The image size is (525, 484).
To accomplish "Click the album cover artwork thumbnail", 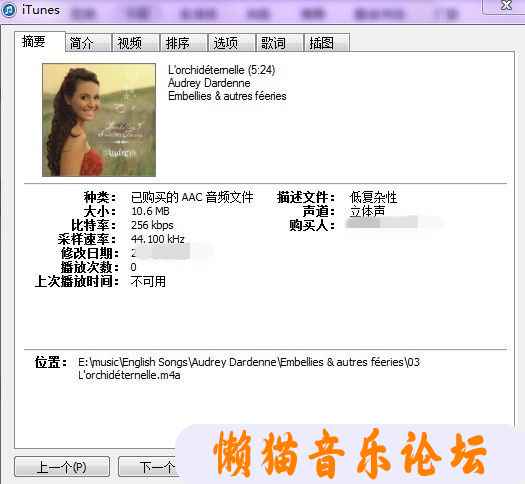I will (99, 120).
